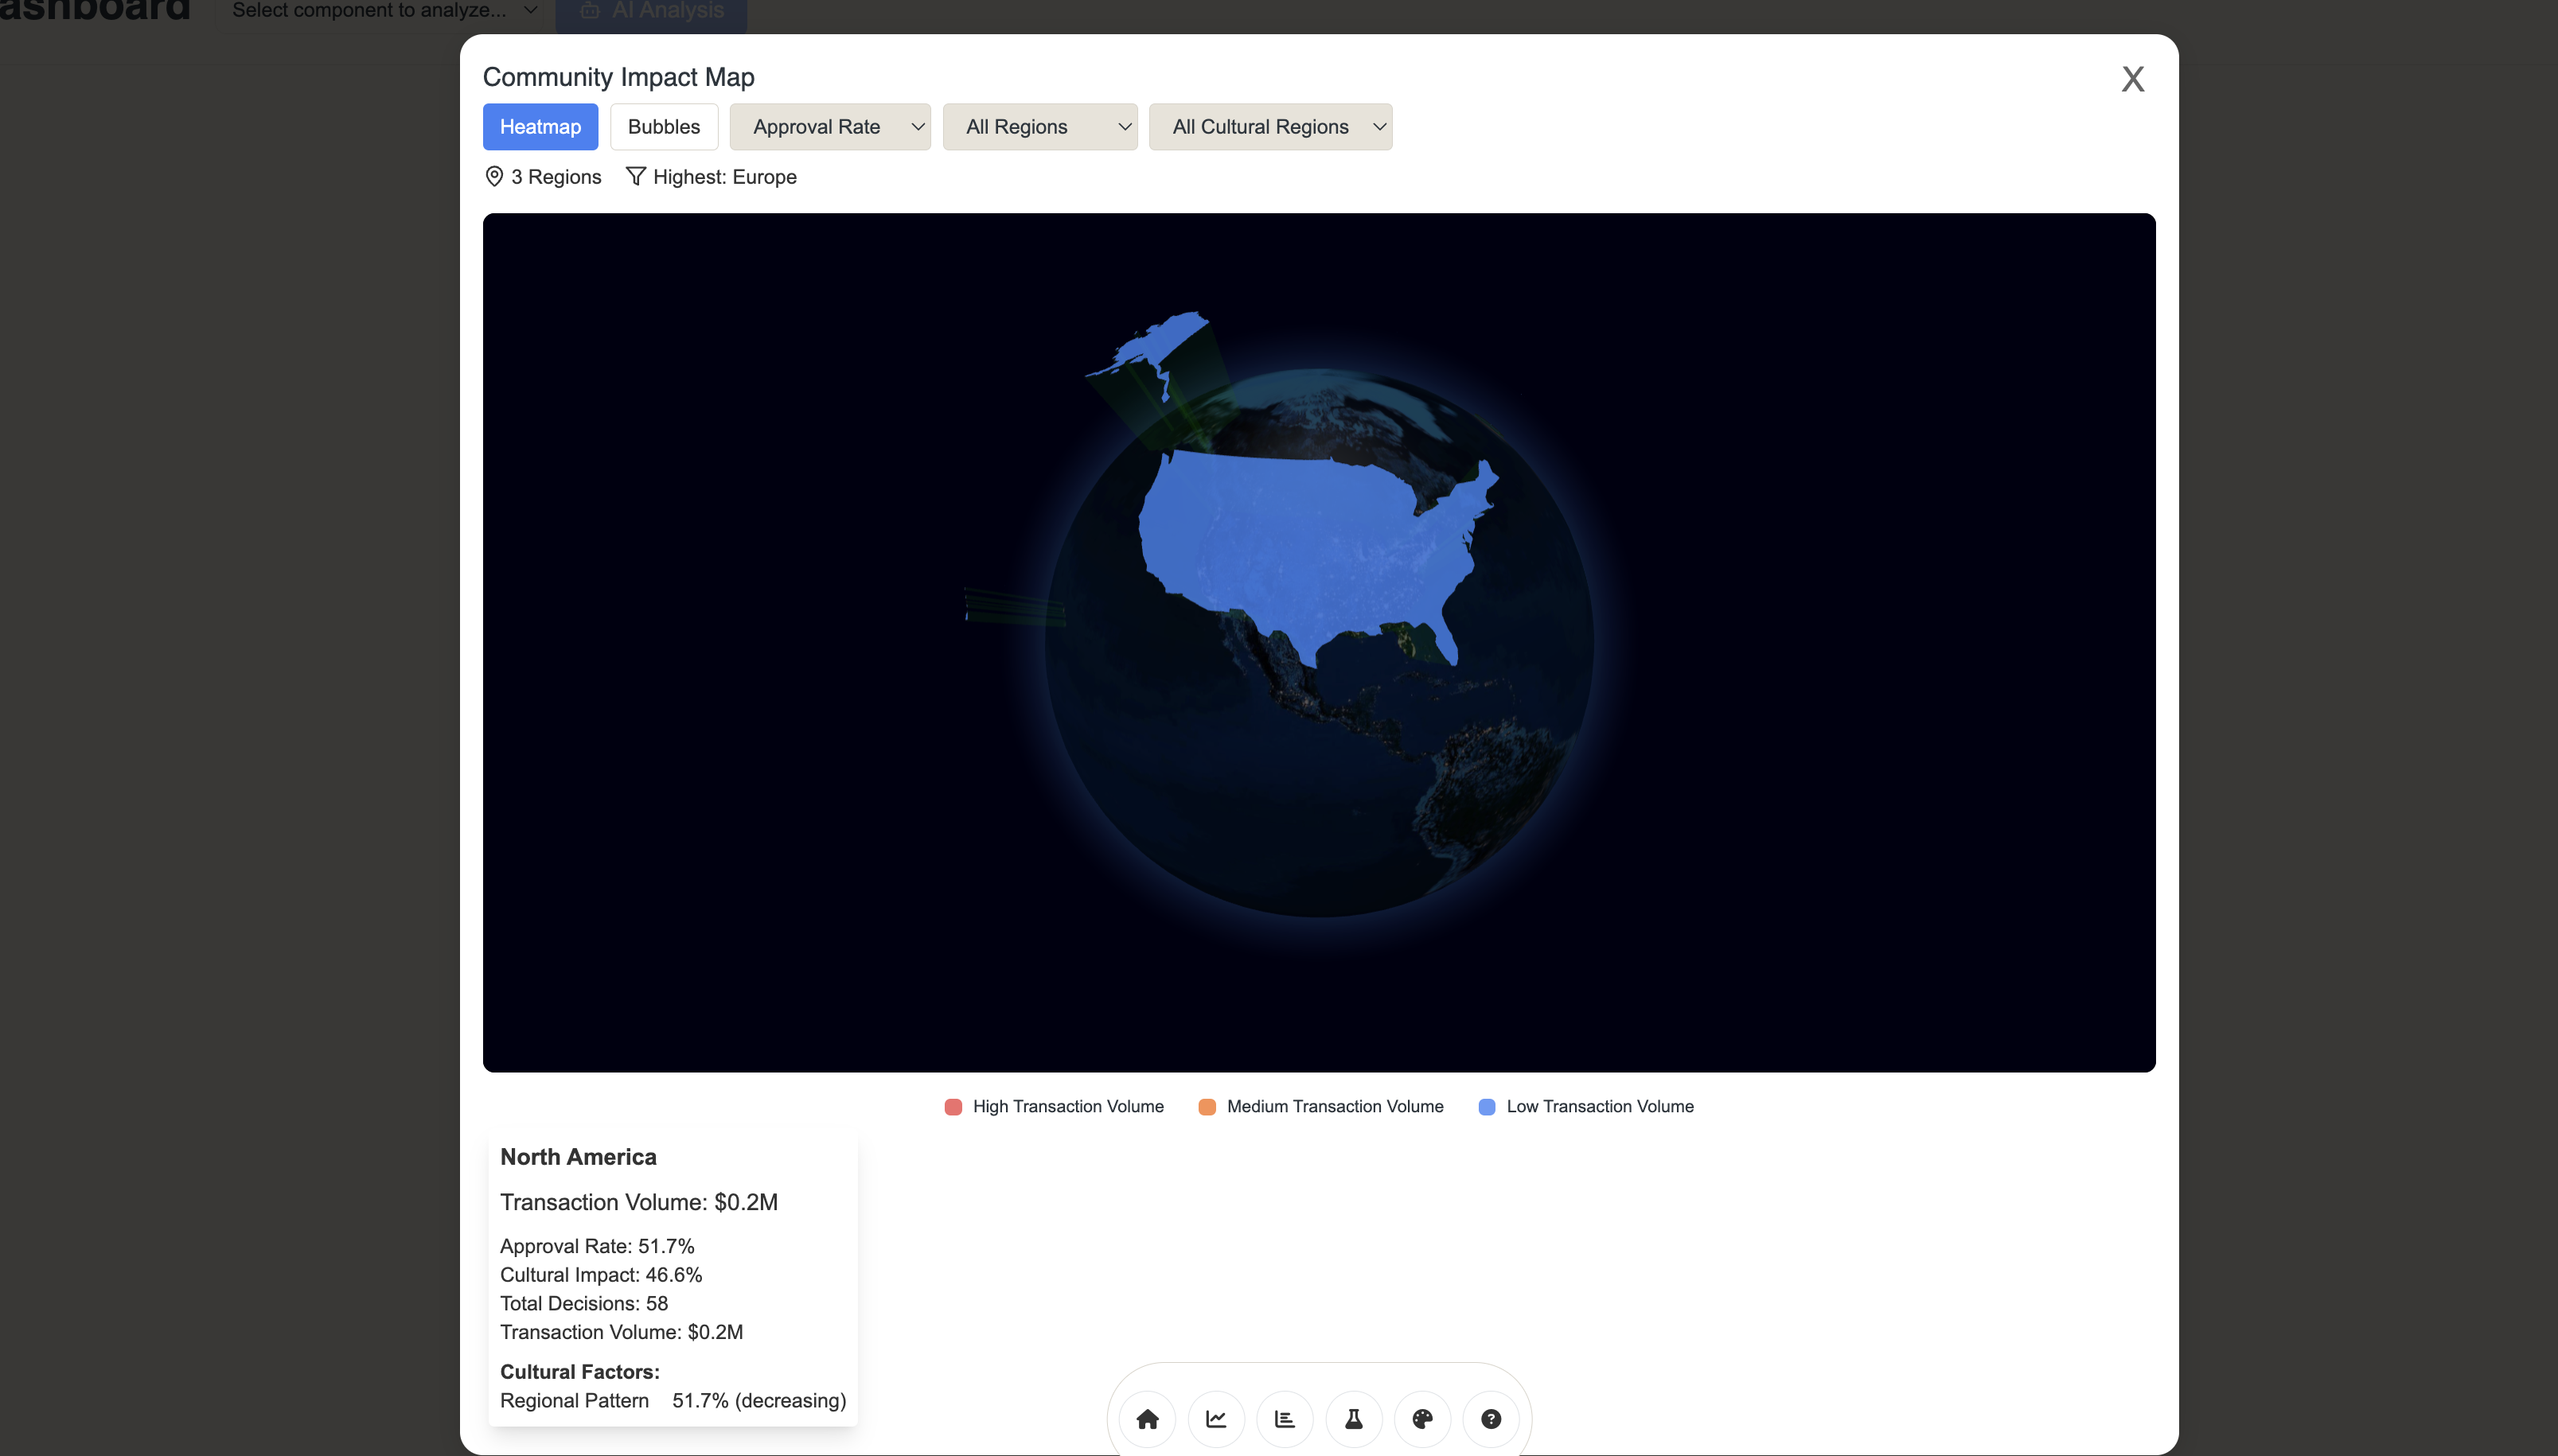Screen dimensions: 2558x1456
Task: Switch map to Bubbles mode
Action: tap(664, 127)
